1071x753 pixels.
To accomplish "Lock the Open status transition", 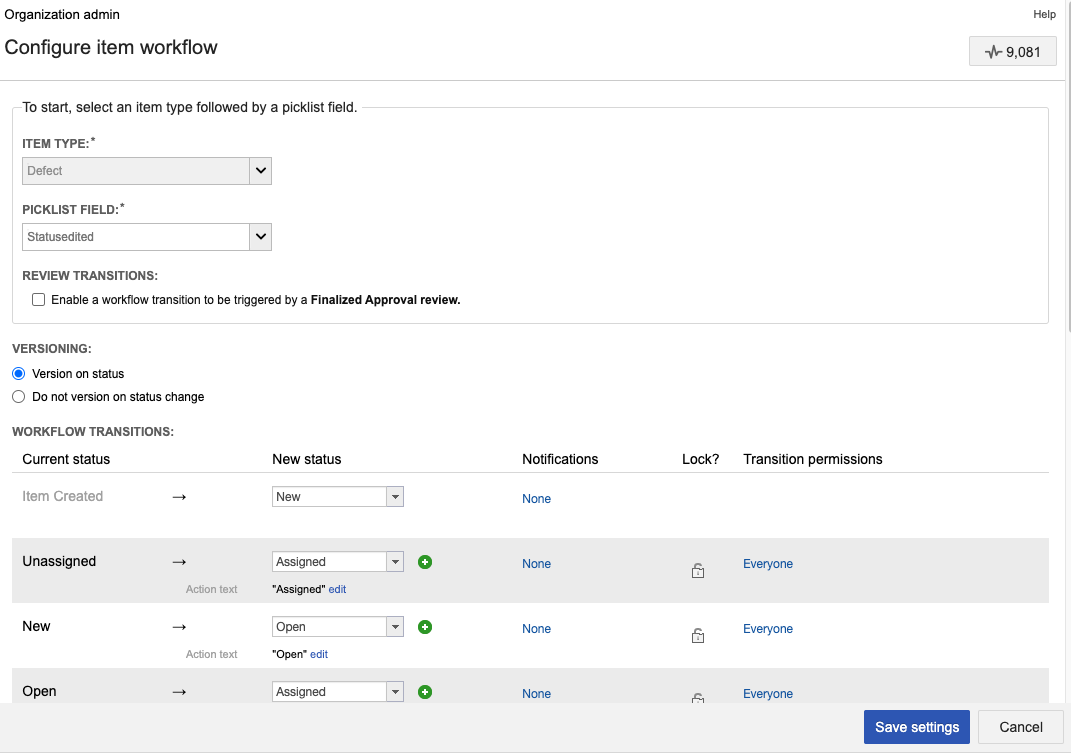I will coord(697,697).
